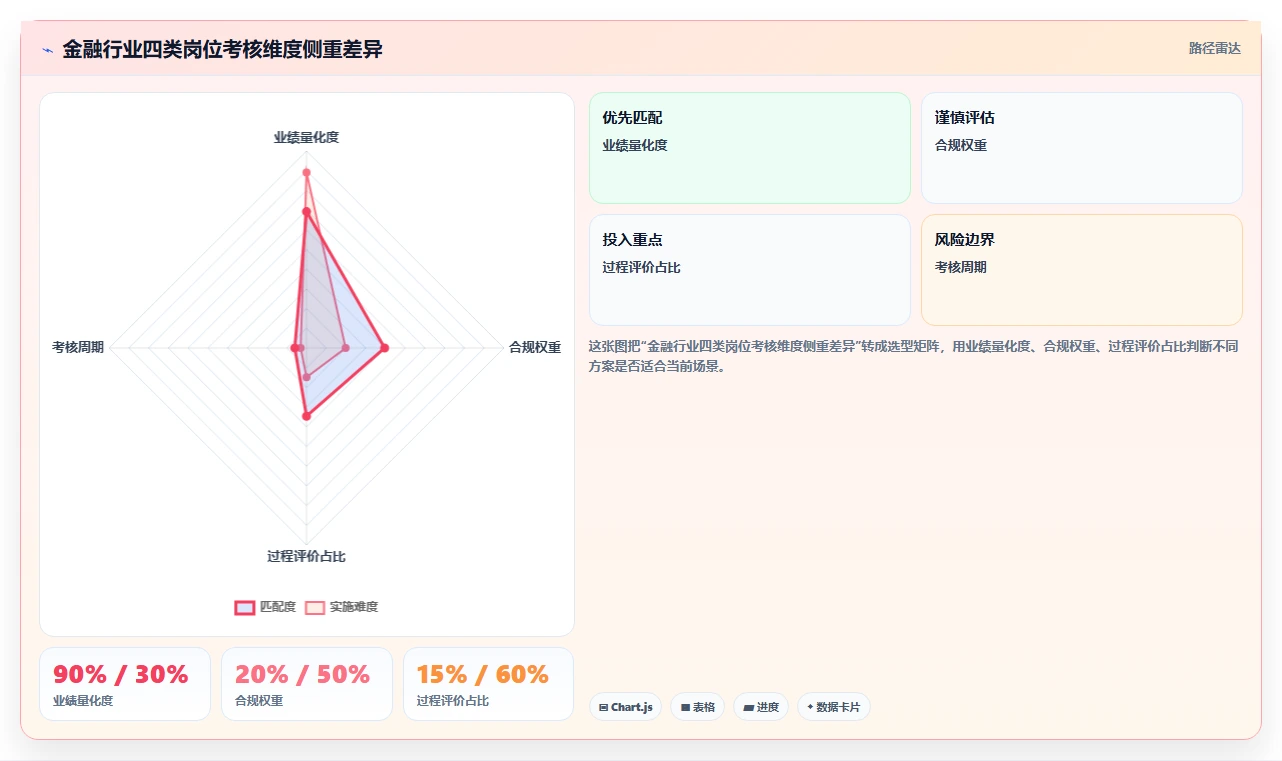
Task: Click the 考核周期 radar axis label
Action: 78,347
